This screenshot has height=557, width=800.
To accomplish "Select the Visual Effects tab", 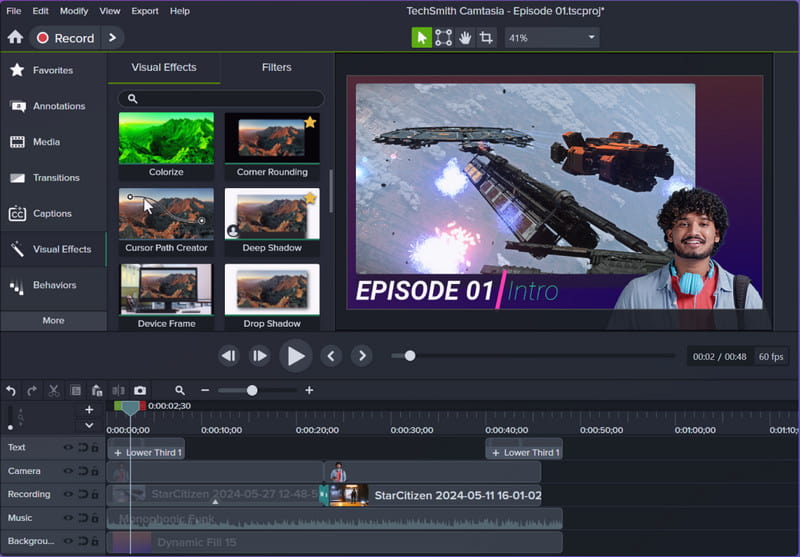I will point(164,67).
